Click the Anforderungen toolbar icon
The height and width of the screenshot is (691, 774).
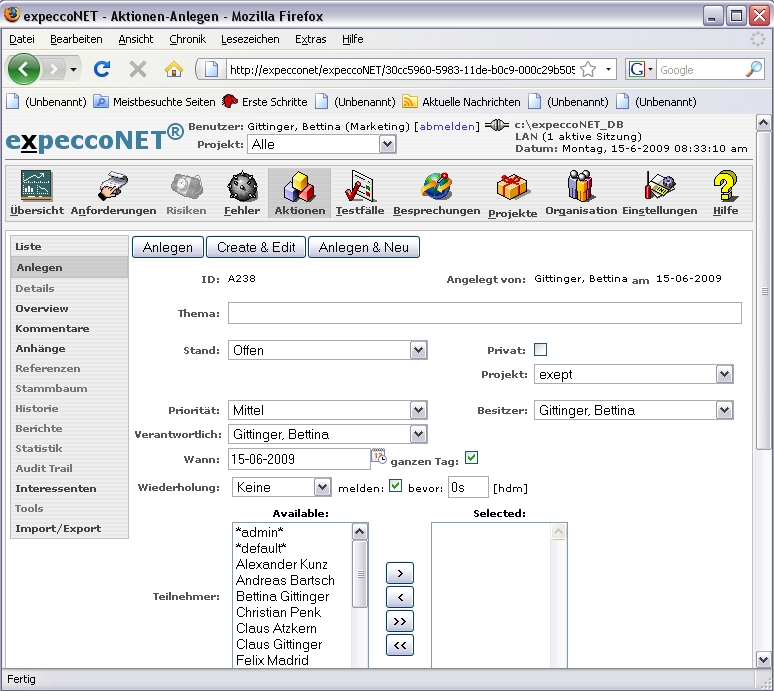[x=113, y=187]
